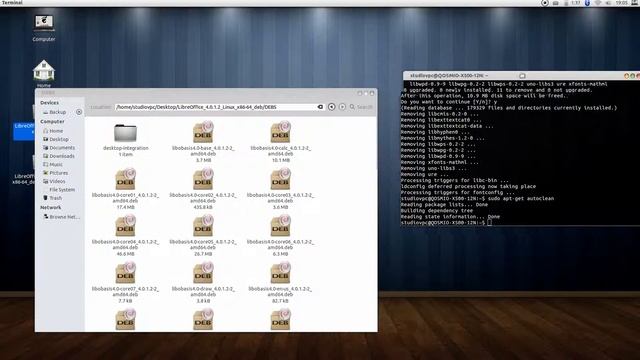Eject the Backup device
Screen dimensions: 640x360
(x=79, y=112)
